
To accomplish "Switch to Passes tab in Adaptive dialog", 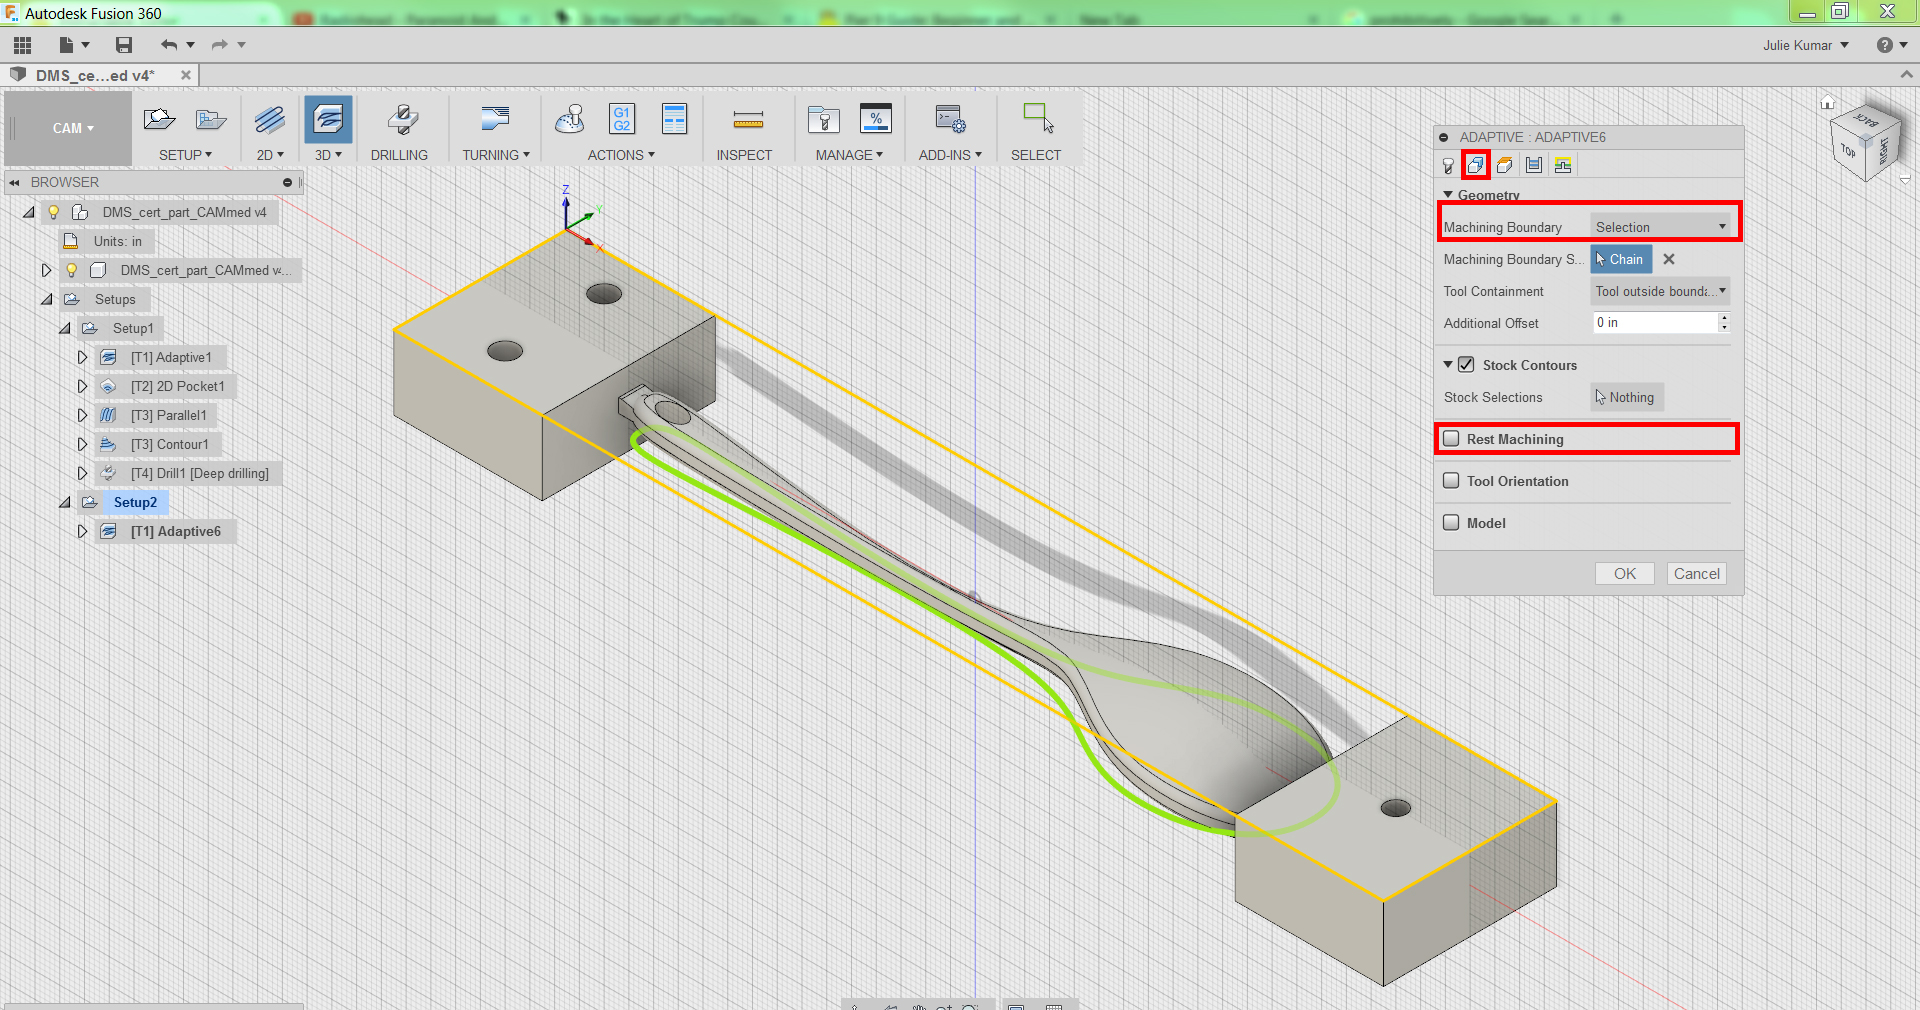I will click(x=1534, y=166).
